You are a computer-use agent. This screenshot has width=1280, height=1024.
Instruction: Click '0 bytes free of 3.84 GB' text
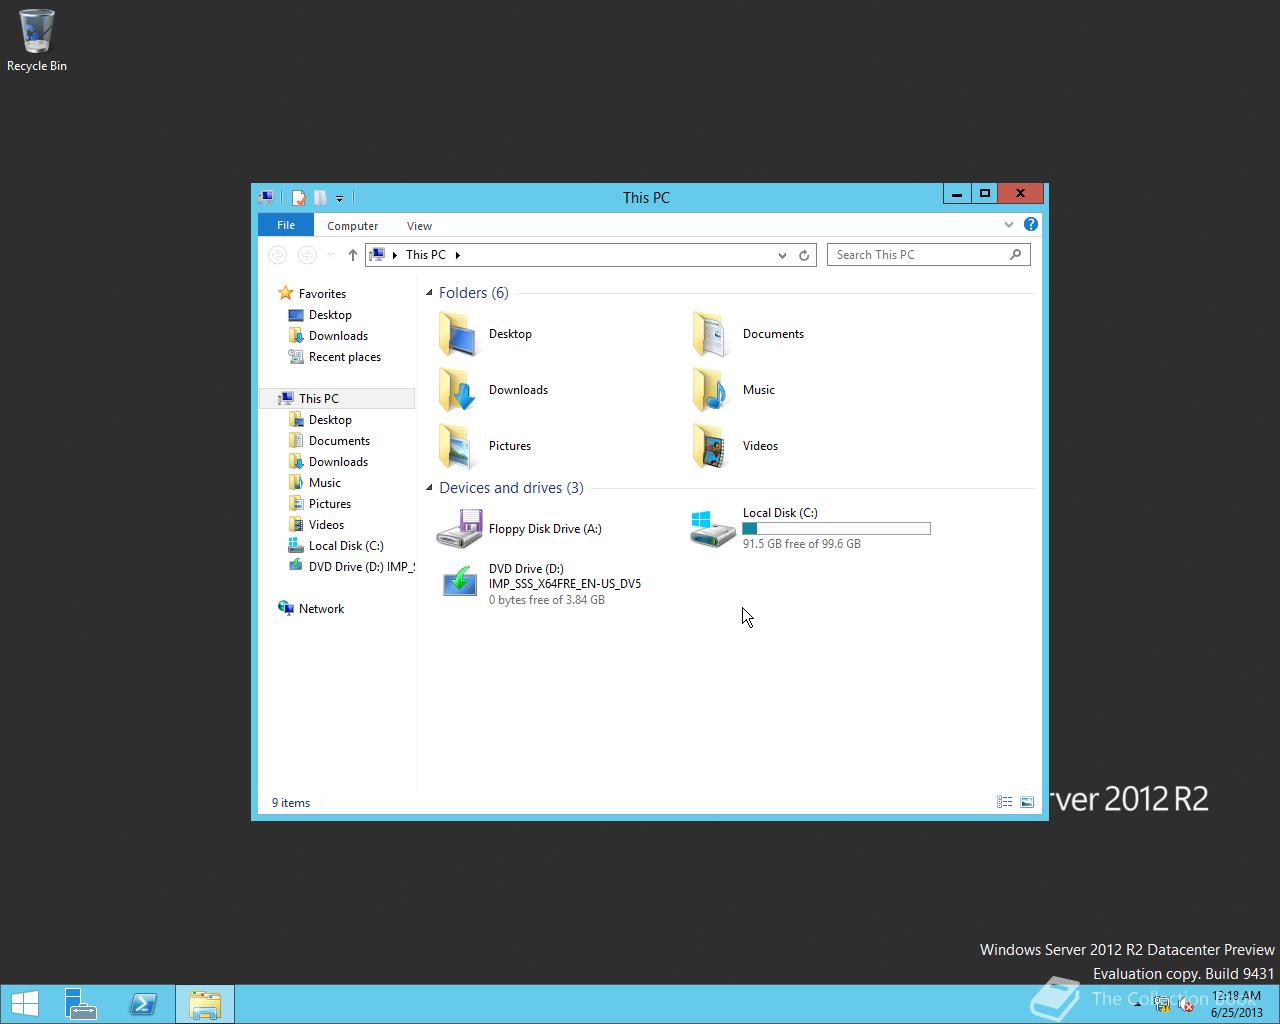547,600
